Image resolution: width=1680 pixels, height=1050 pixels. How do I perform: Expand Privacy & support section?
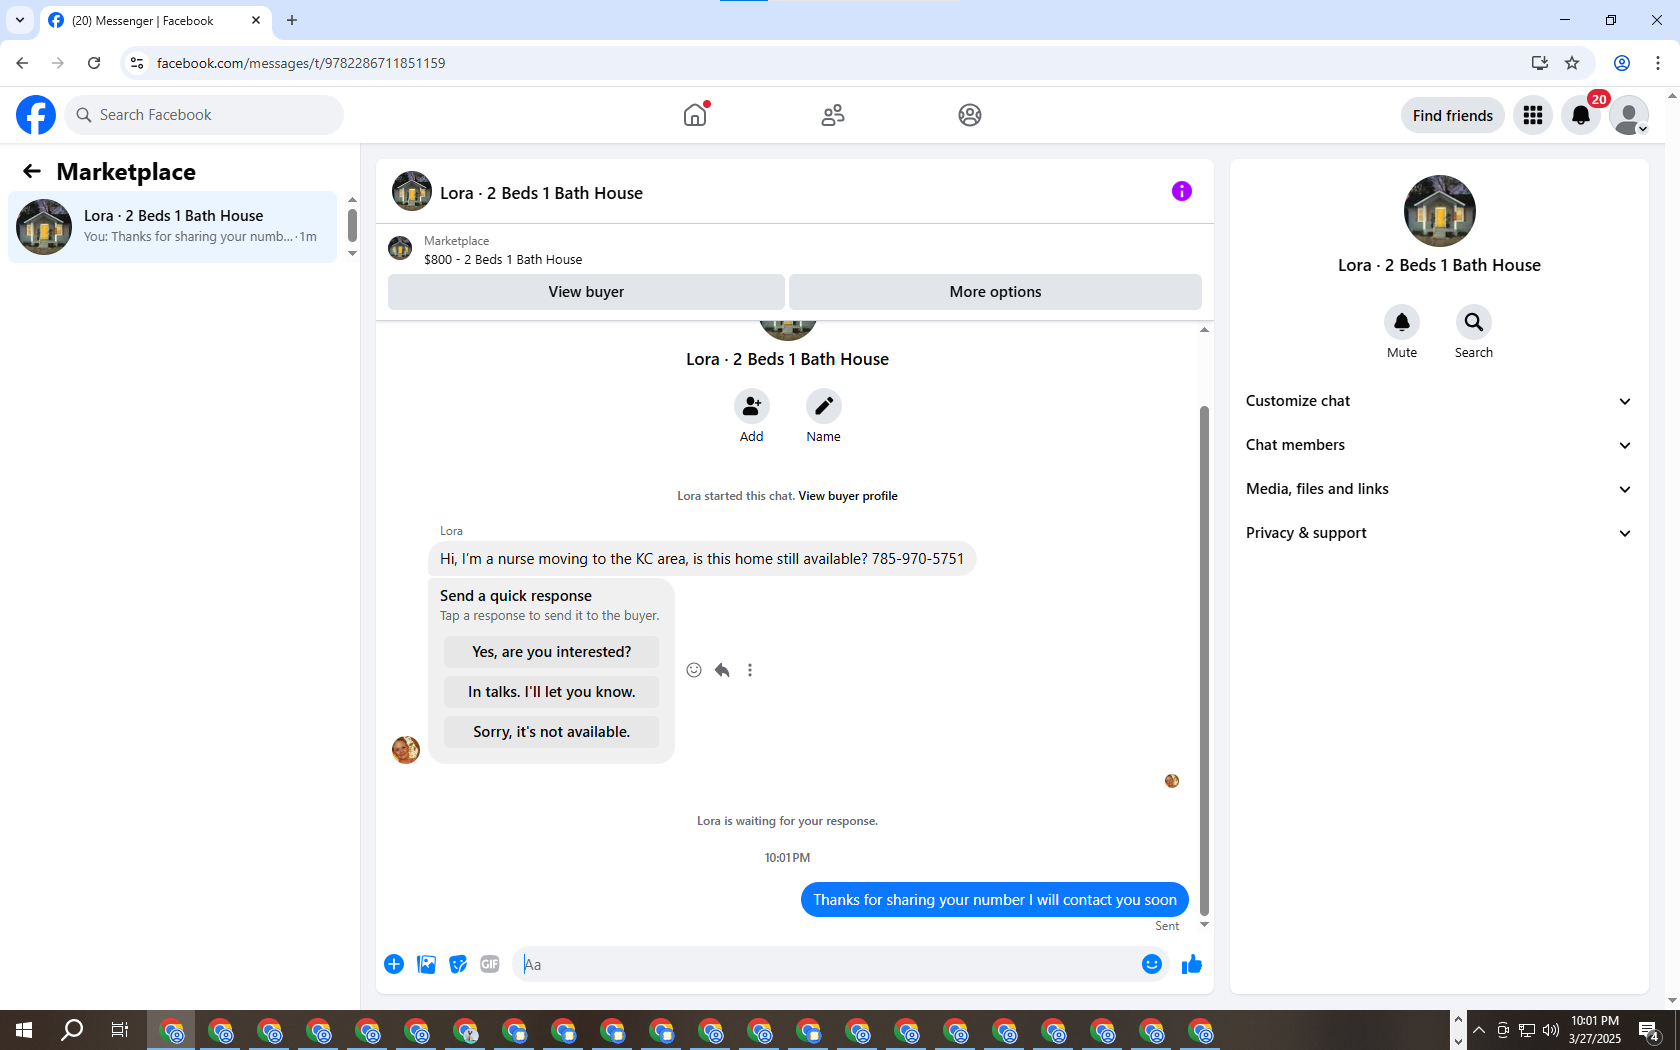pos(1439,533)
